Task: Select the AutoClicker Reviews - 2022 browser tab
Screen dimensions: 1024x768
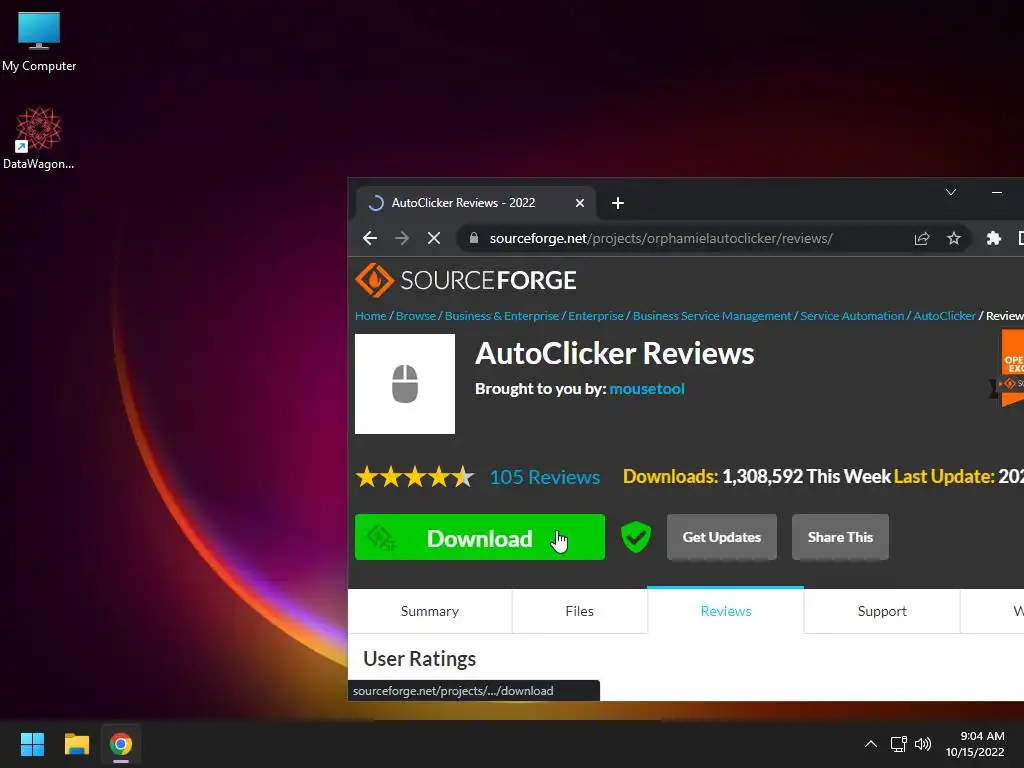Action: 475,203
